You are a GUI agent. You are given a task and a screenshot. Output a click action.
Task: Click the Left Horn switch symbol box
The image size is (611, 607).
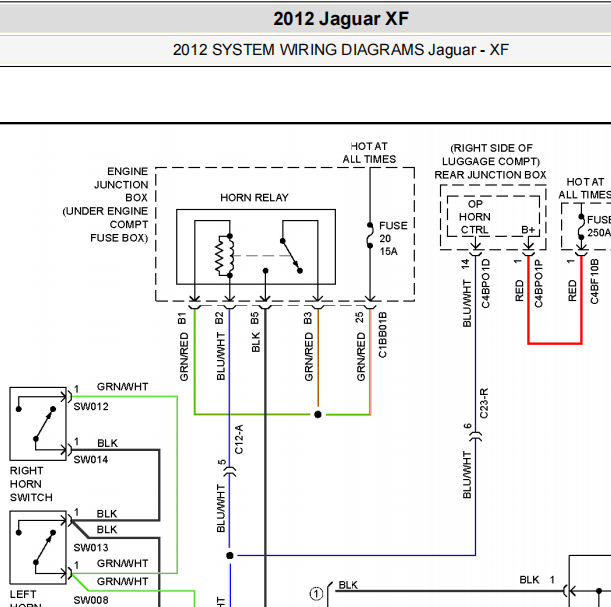(38, 547)
